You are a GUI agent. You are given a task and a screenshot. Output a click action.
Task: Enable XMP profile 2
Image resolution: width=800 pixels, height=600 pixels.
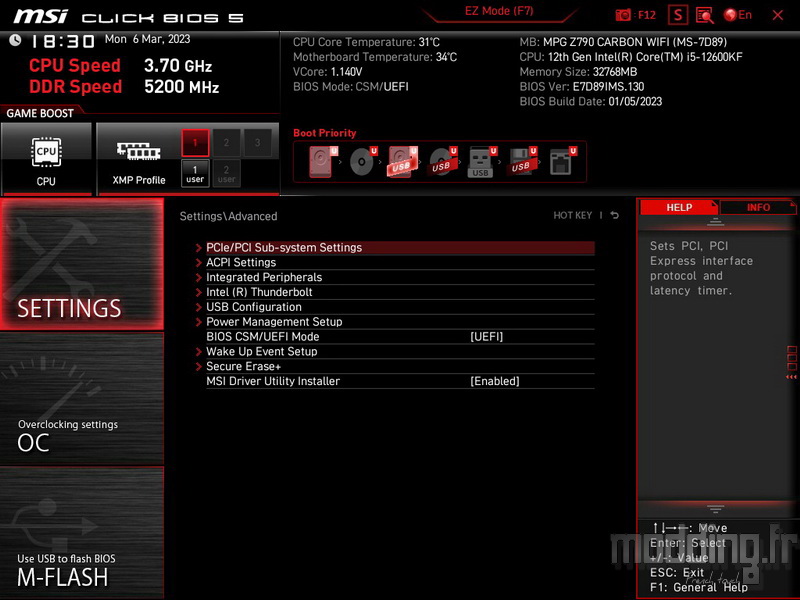(x=226, y=142)
